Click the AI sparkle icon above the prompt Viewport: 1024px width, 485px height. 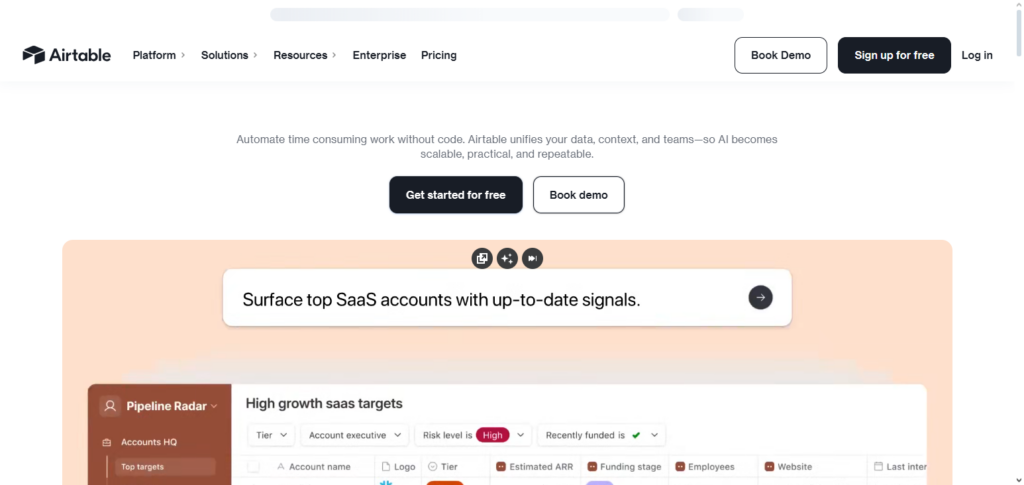(507, 259)
